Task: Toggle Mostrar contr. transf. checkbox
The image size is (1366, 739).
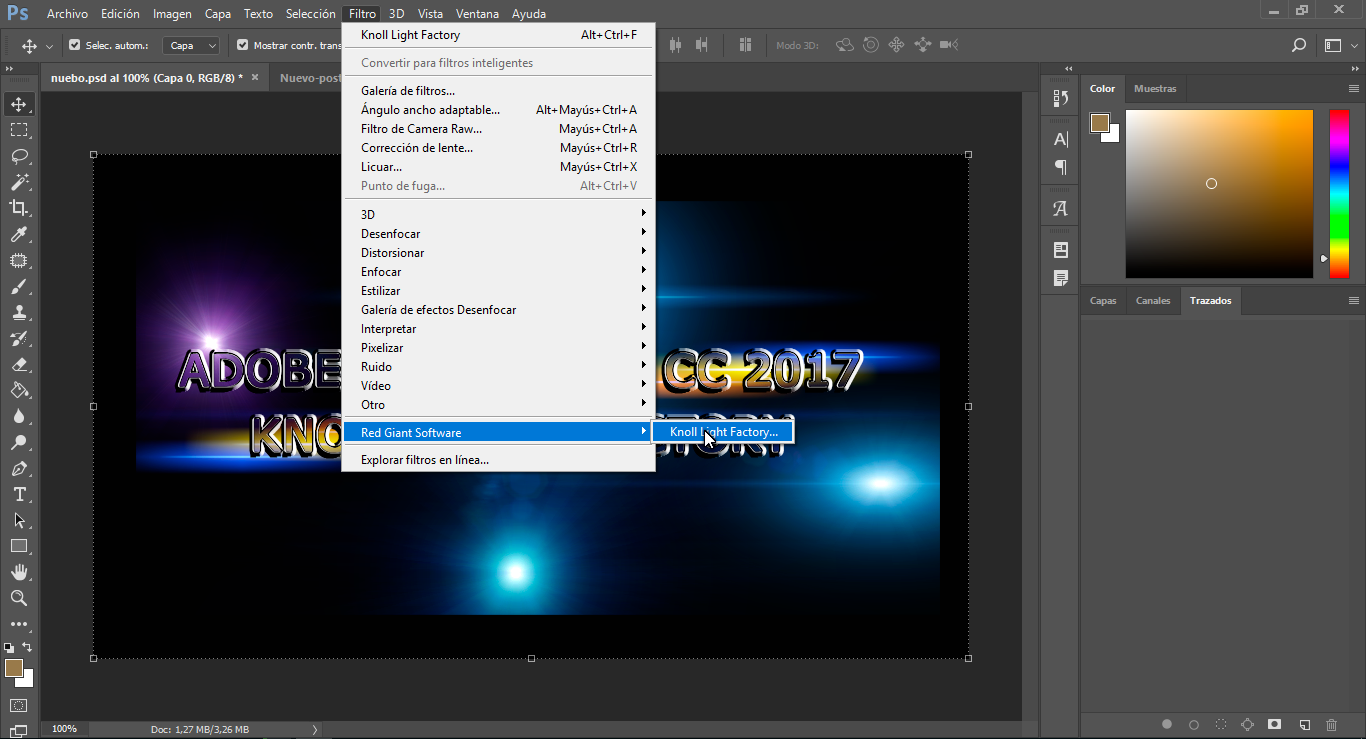Action: 242,45
